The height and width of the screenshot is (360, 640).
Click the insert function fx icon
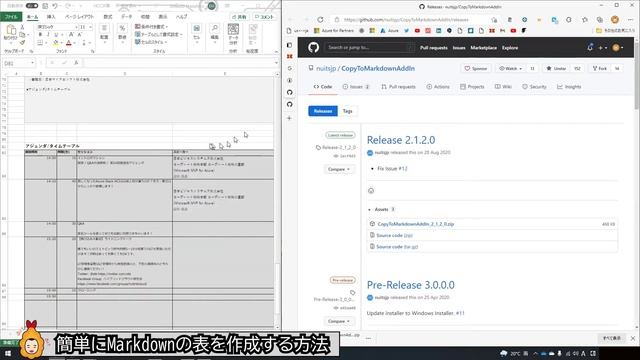tap(76, 63)
